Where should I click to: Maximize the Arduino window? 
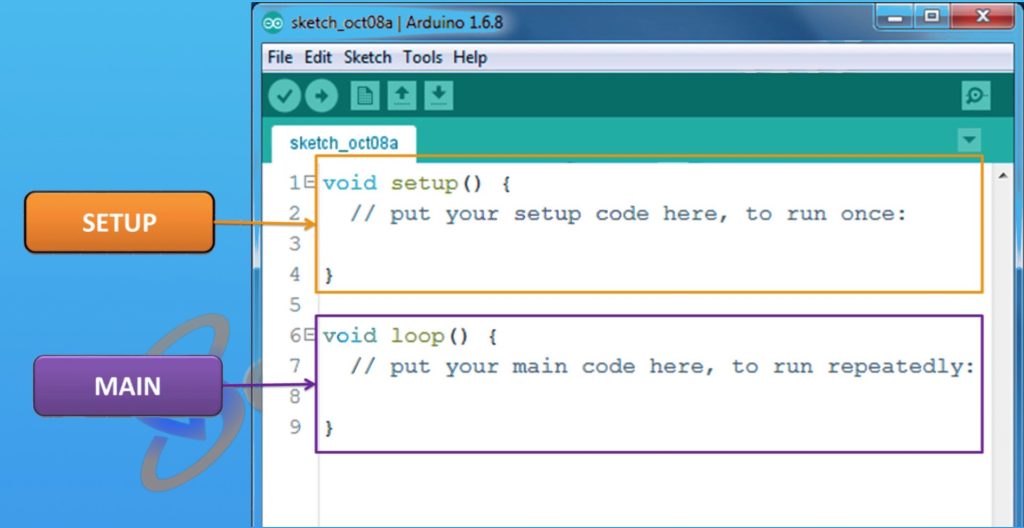click(x=932, y=16)
